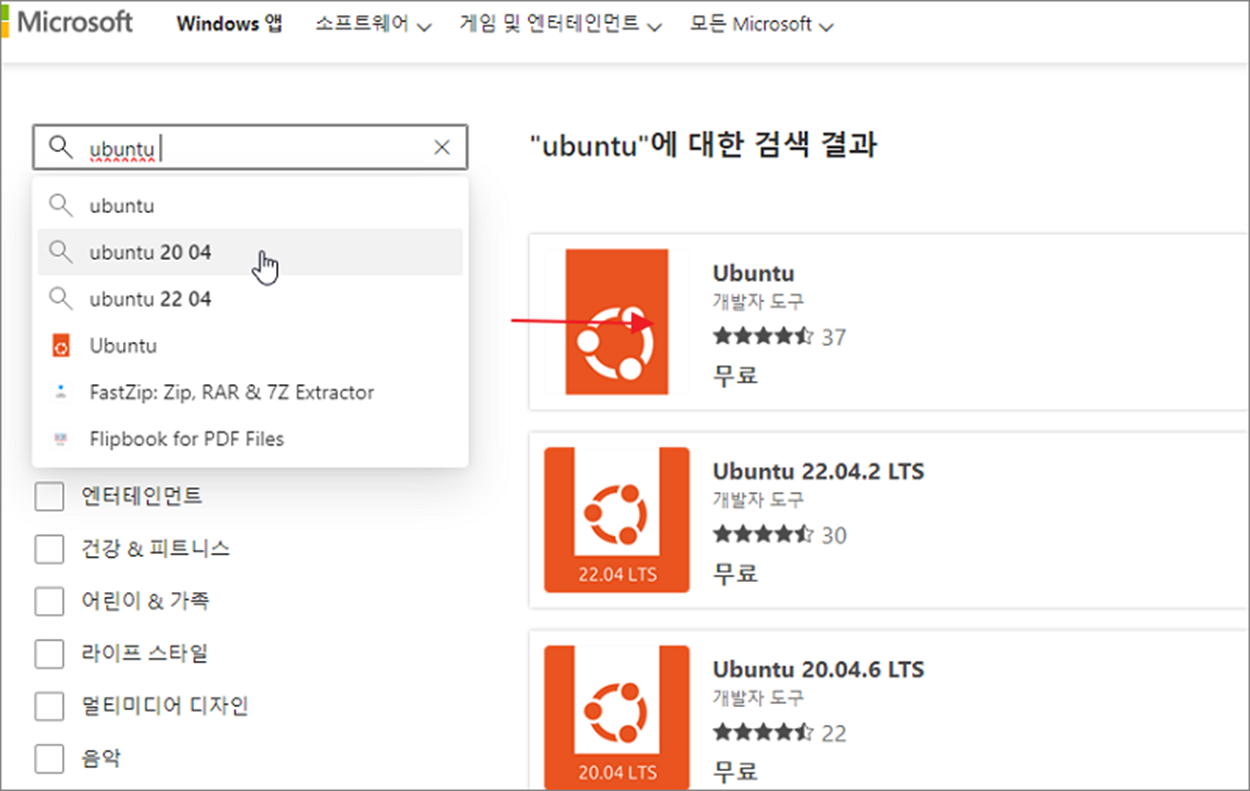Open the Ubuntu 20.04.6 LTS title link
The height and width of the screenshot is (791, 1250).
pos(818,669)
